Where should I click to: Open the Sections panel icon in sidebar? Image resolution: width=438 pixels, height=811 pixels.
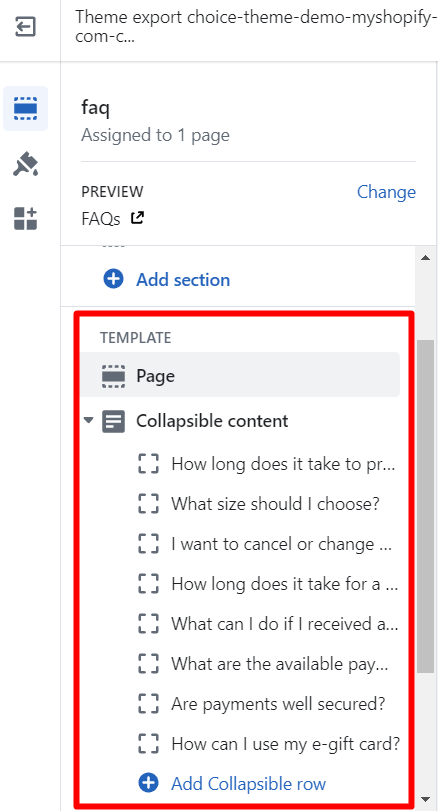pos(25,109)
